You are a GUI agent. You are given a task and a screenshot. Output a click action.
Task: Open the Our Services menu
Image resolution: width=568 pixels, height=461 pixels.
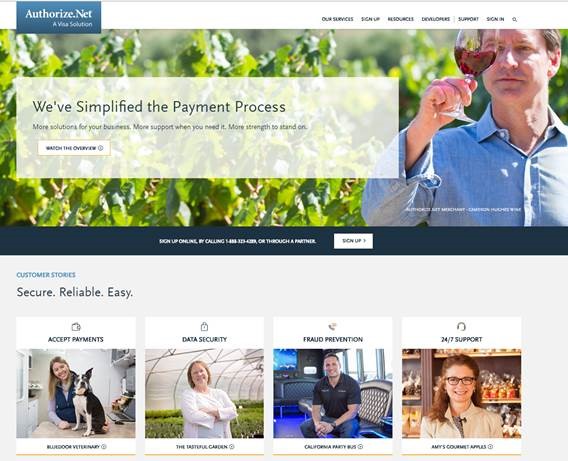[x=337, y=19]
